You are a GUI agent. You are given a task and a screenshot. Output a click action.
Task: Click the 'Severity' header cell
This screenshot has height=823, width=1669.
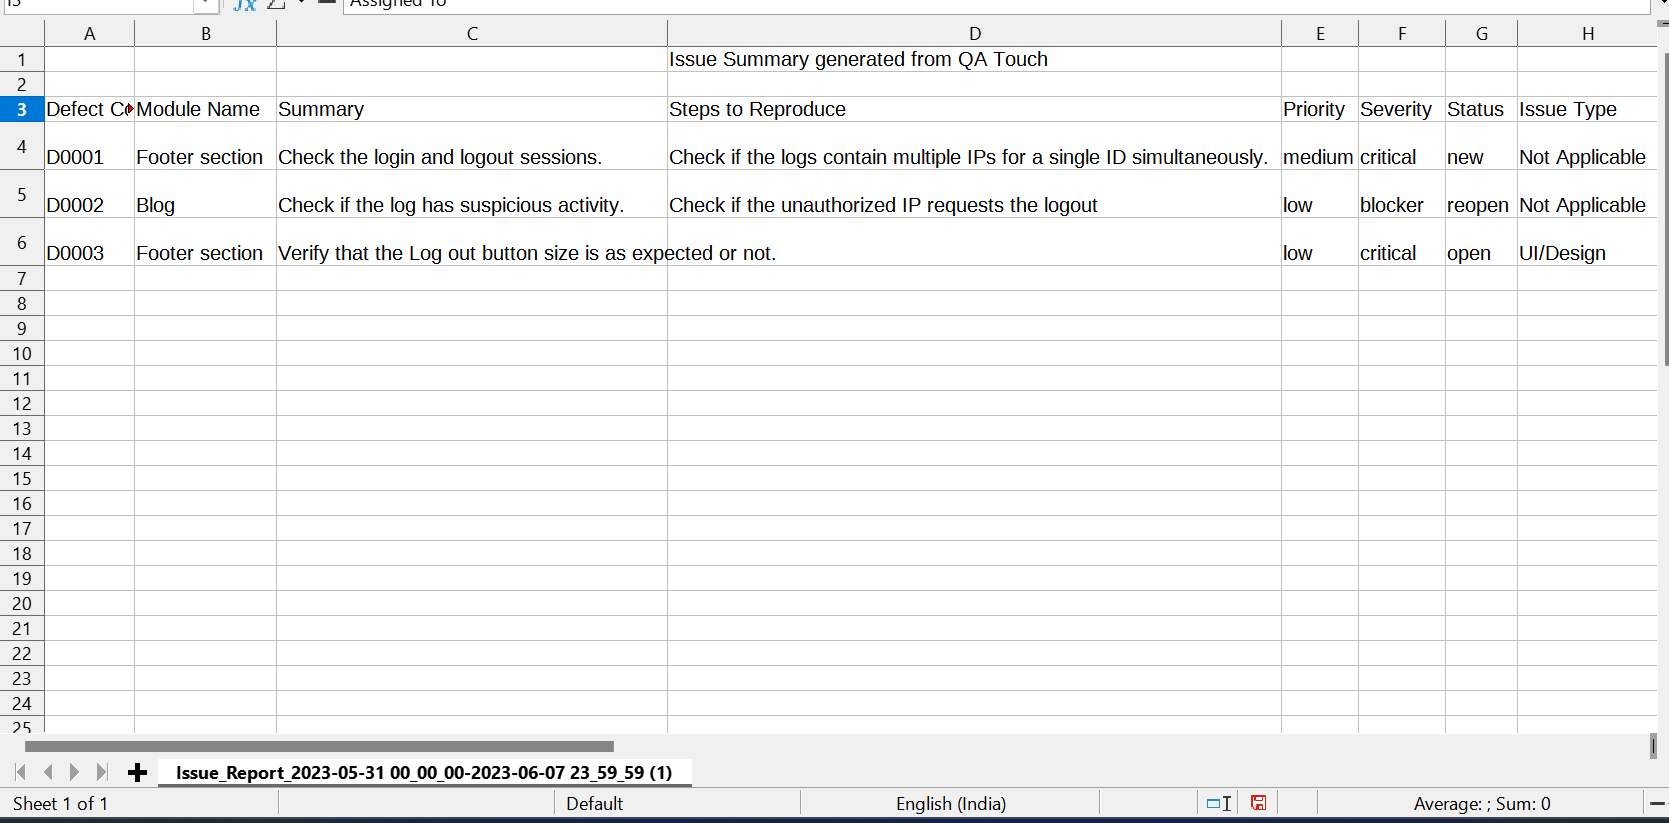coord(1402,109)
